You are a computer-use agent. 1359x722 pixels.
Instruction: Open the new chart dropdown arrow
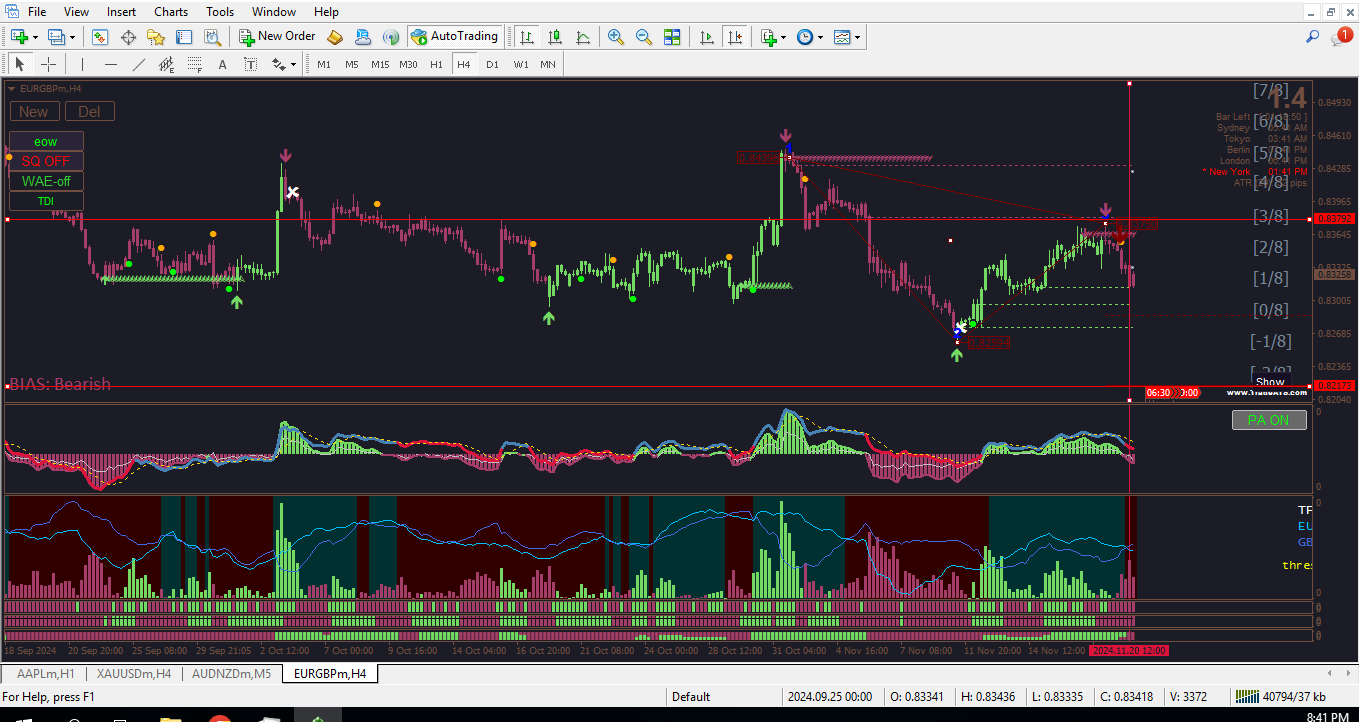pos(36,37)
